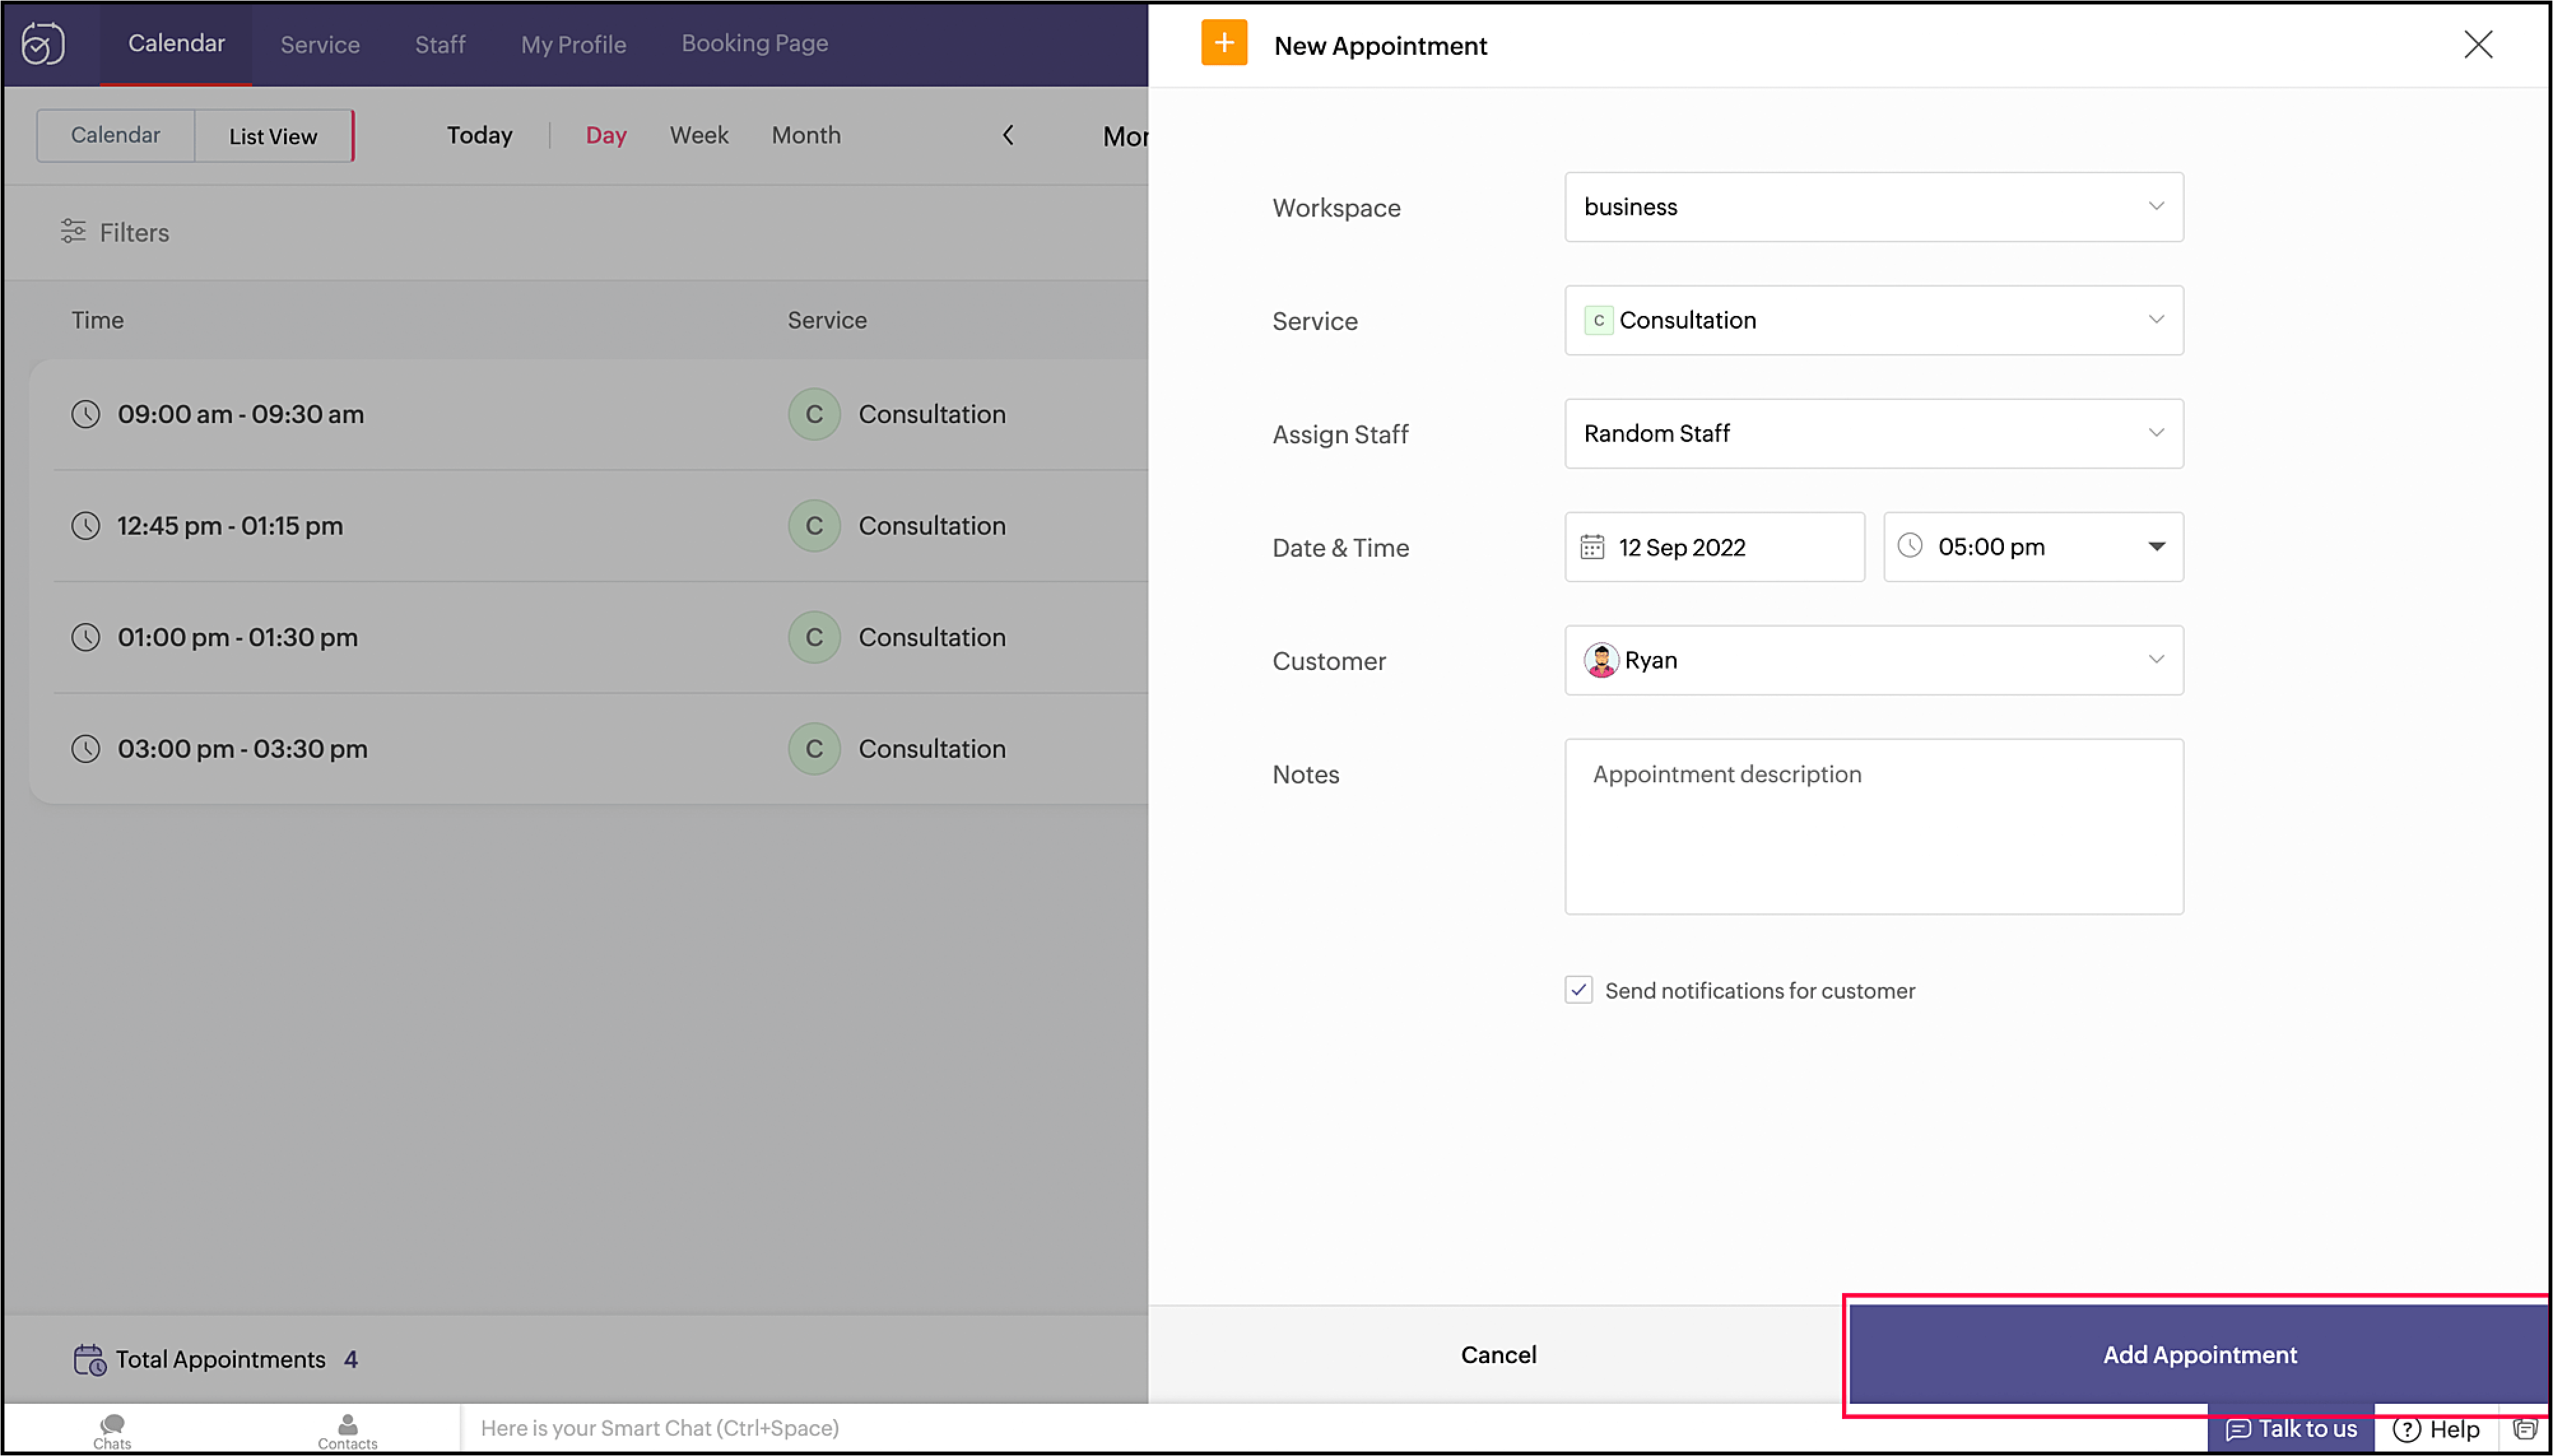Open Contacts icon in bottom bar
Viewport: 2553px width, 1456px height.
347,1425
